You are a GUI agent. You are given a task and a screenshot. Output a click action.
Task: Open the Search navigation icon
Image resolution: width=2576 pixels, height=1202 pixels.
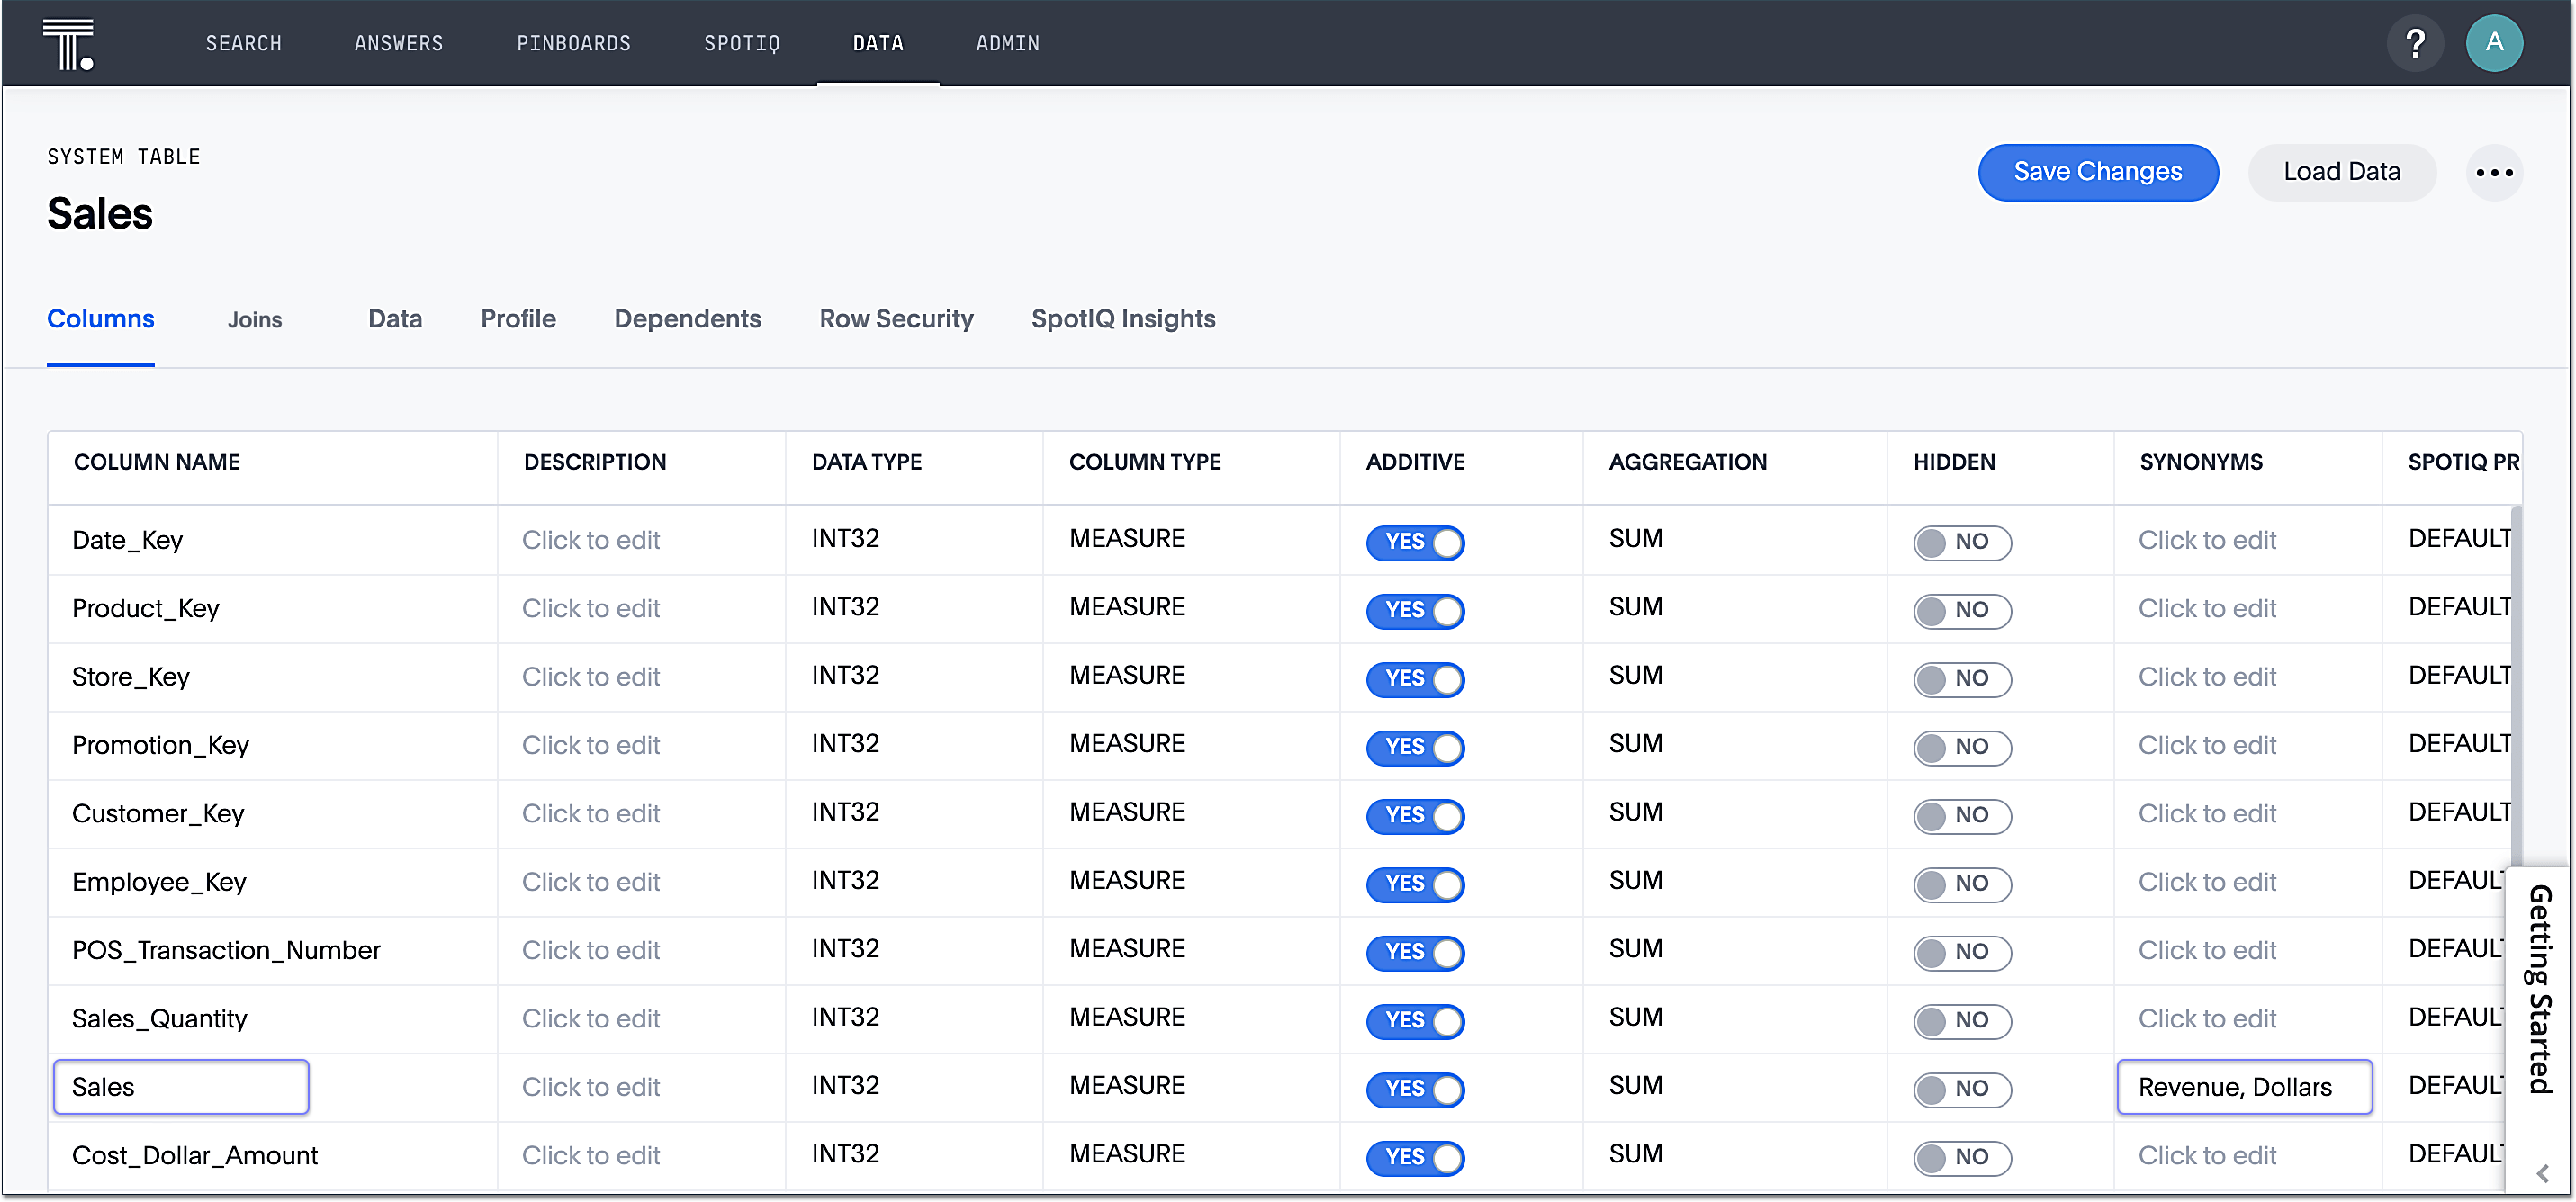(x=243, y=42)
